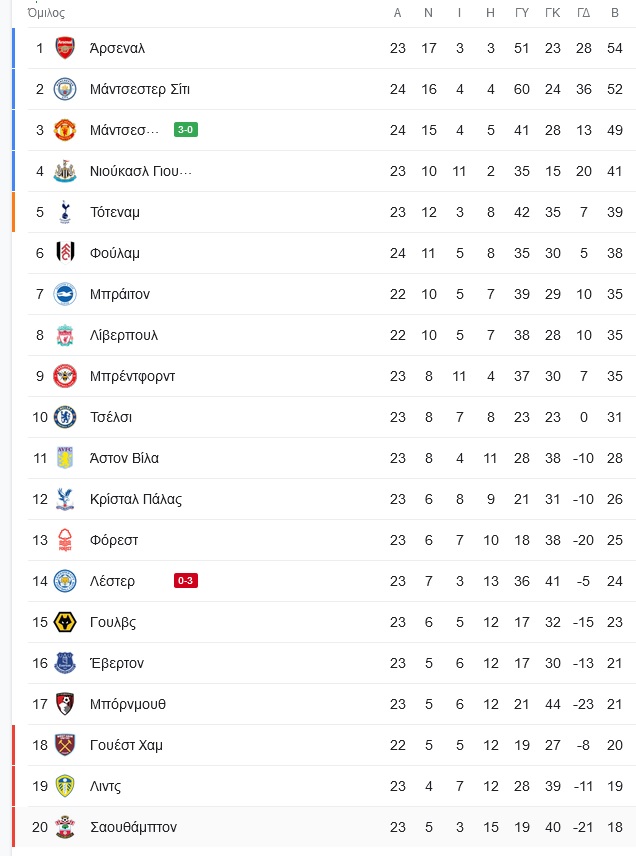Select the Σαουθάμπτον team row
Image resolution: width=636 pixels, height=856 pixels.
[x=324, y=827]
